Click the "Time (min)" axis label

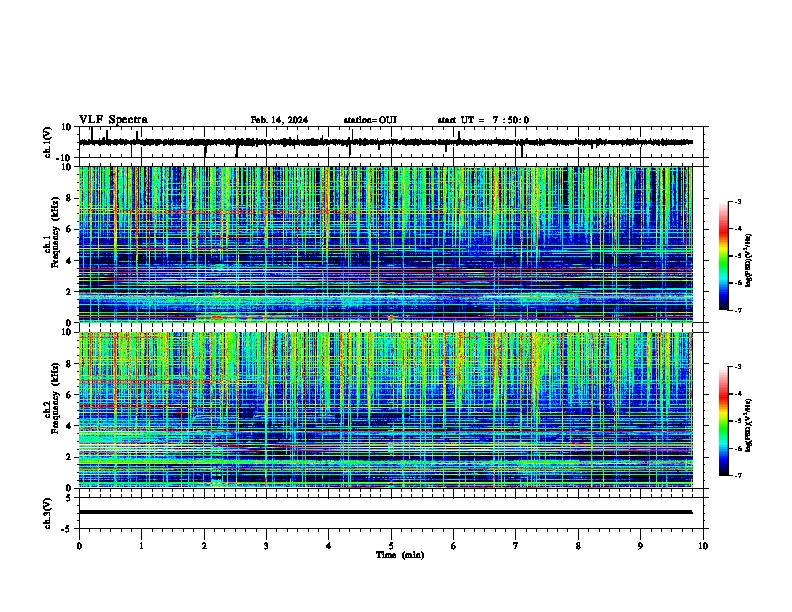[400, 555]
